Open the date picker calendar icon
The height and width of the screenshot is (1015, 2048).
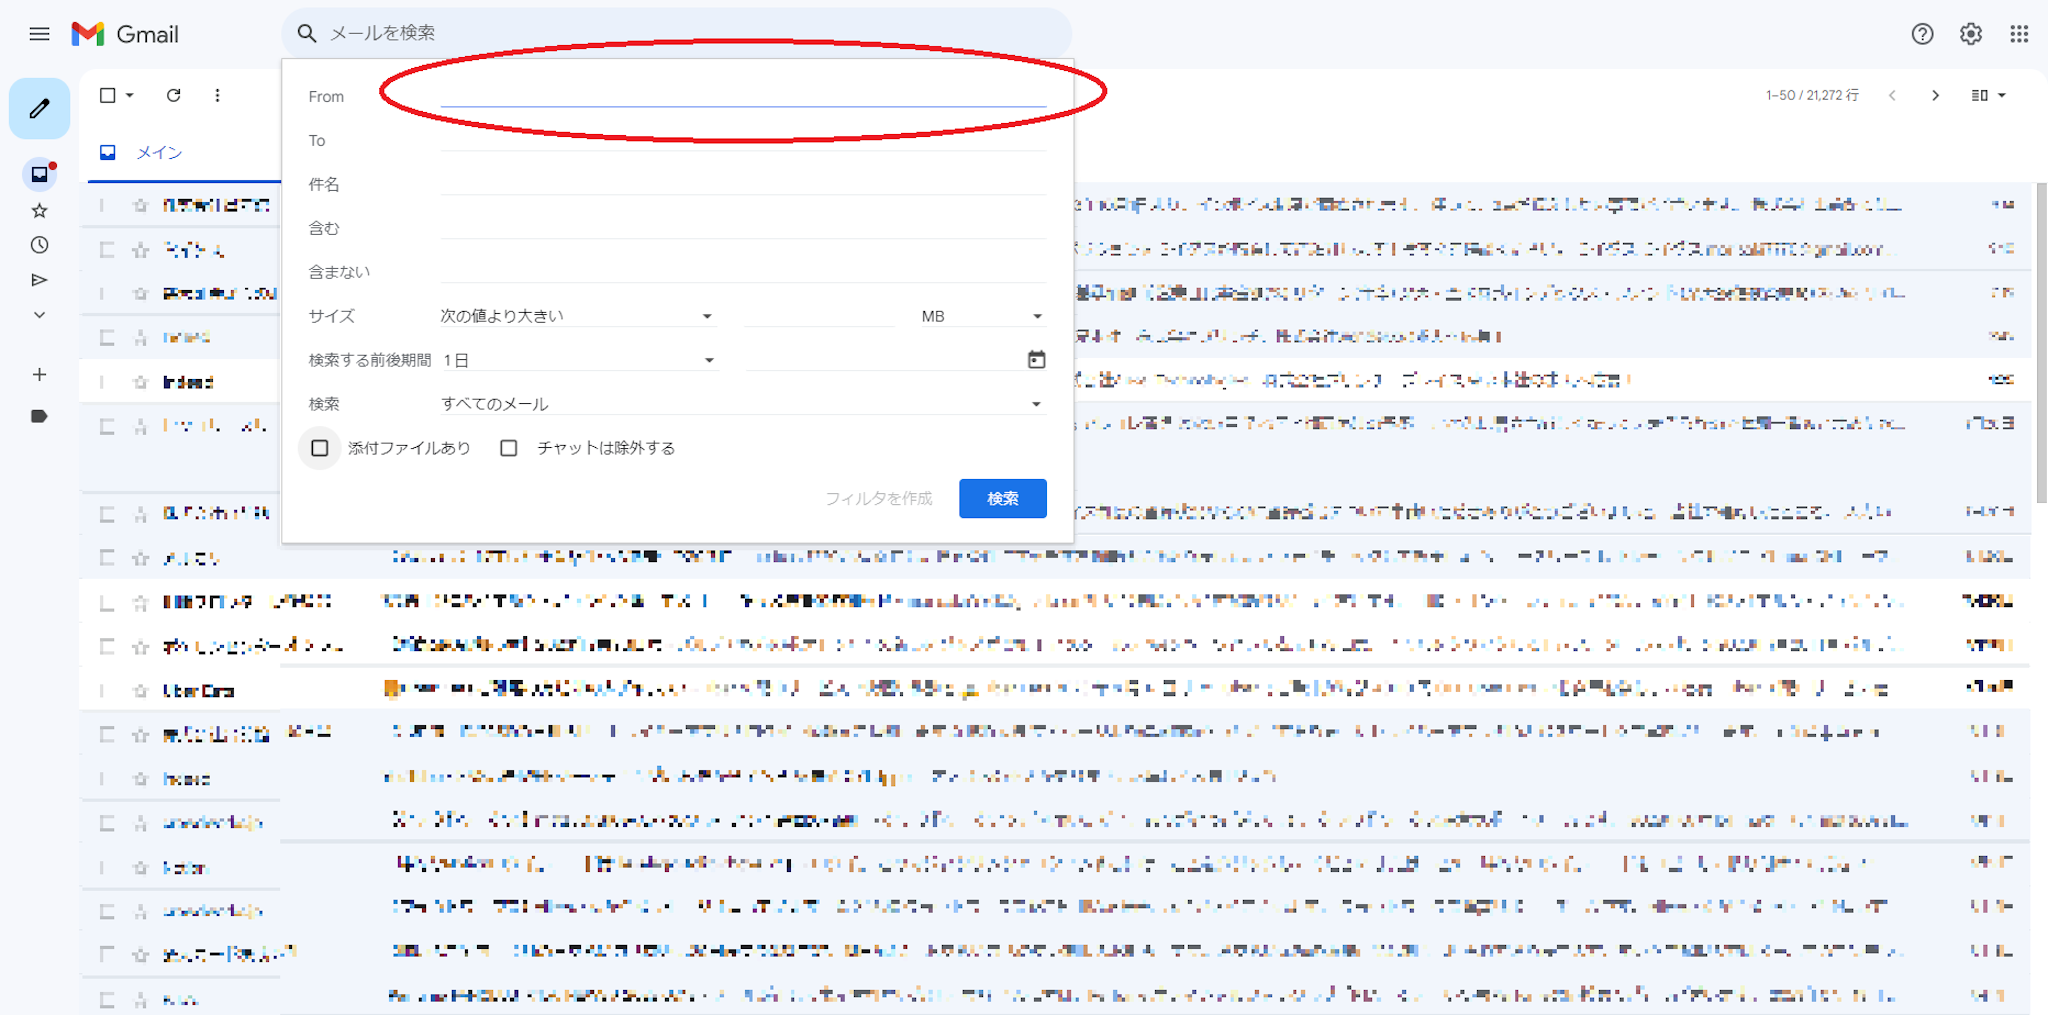point(1036,359)
